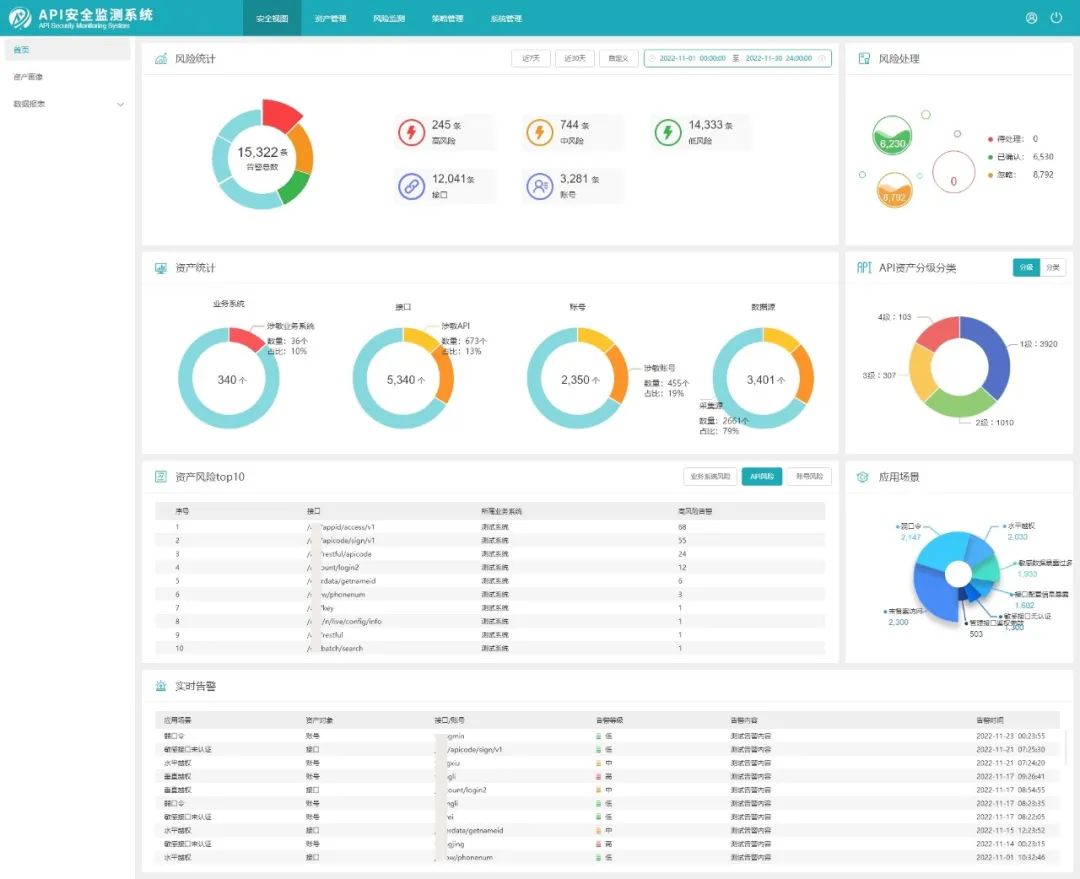The image size is (1080, 879).
Task: Toggle the 待处理 legend item
Action: click(1015, 139)
